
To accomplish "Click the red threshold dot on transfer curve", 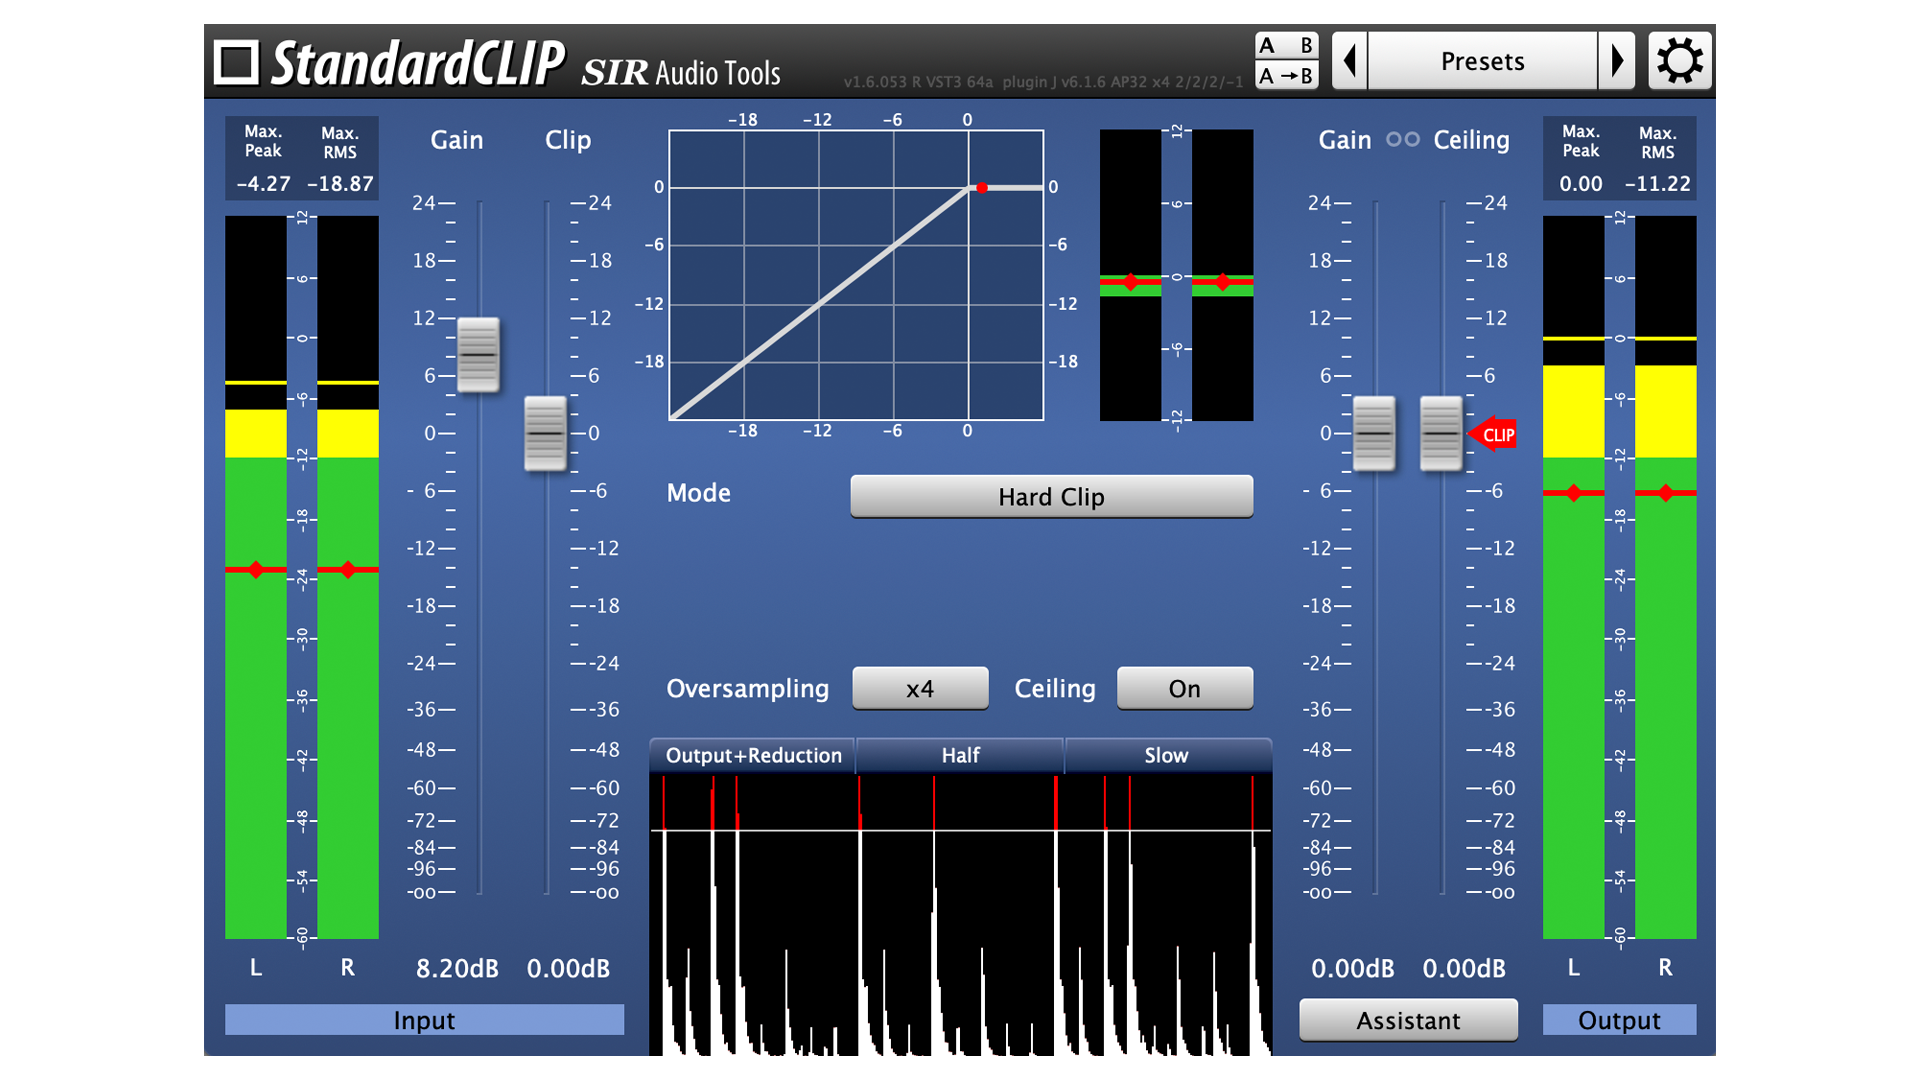I will 982,188.
